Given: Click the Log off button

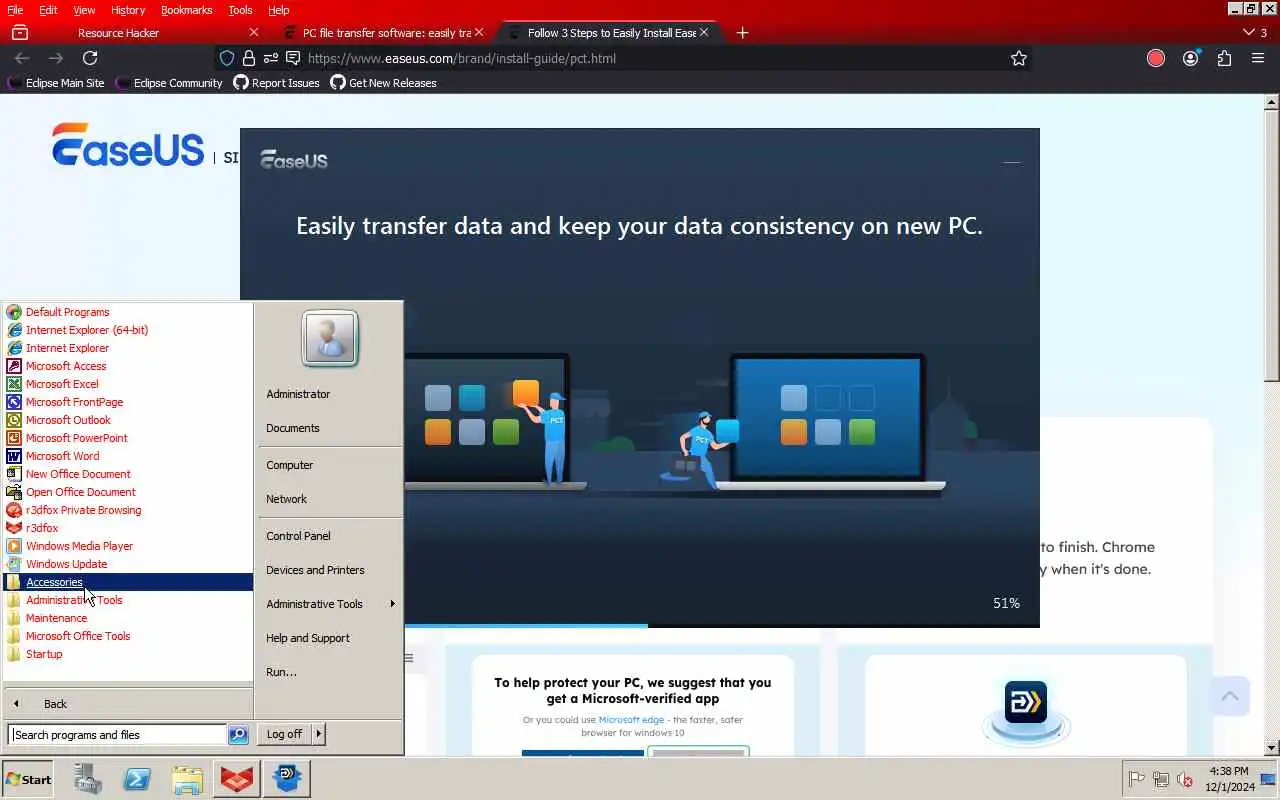Looking at the screenshot, I should (x=284, y=734).
